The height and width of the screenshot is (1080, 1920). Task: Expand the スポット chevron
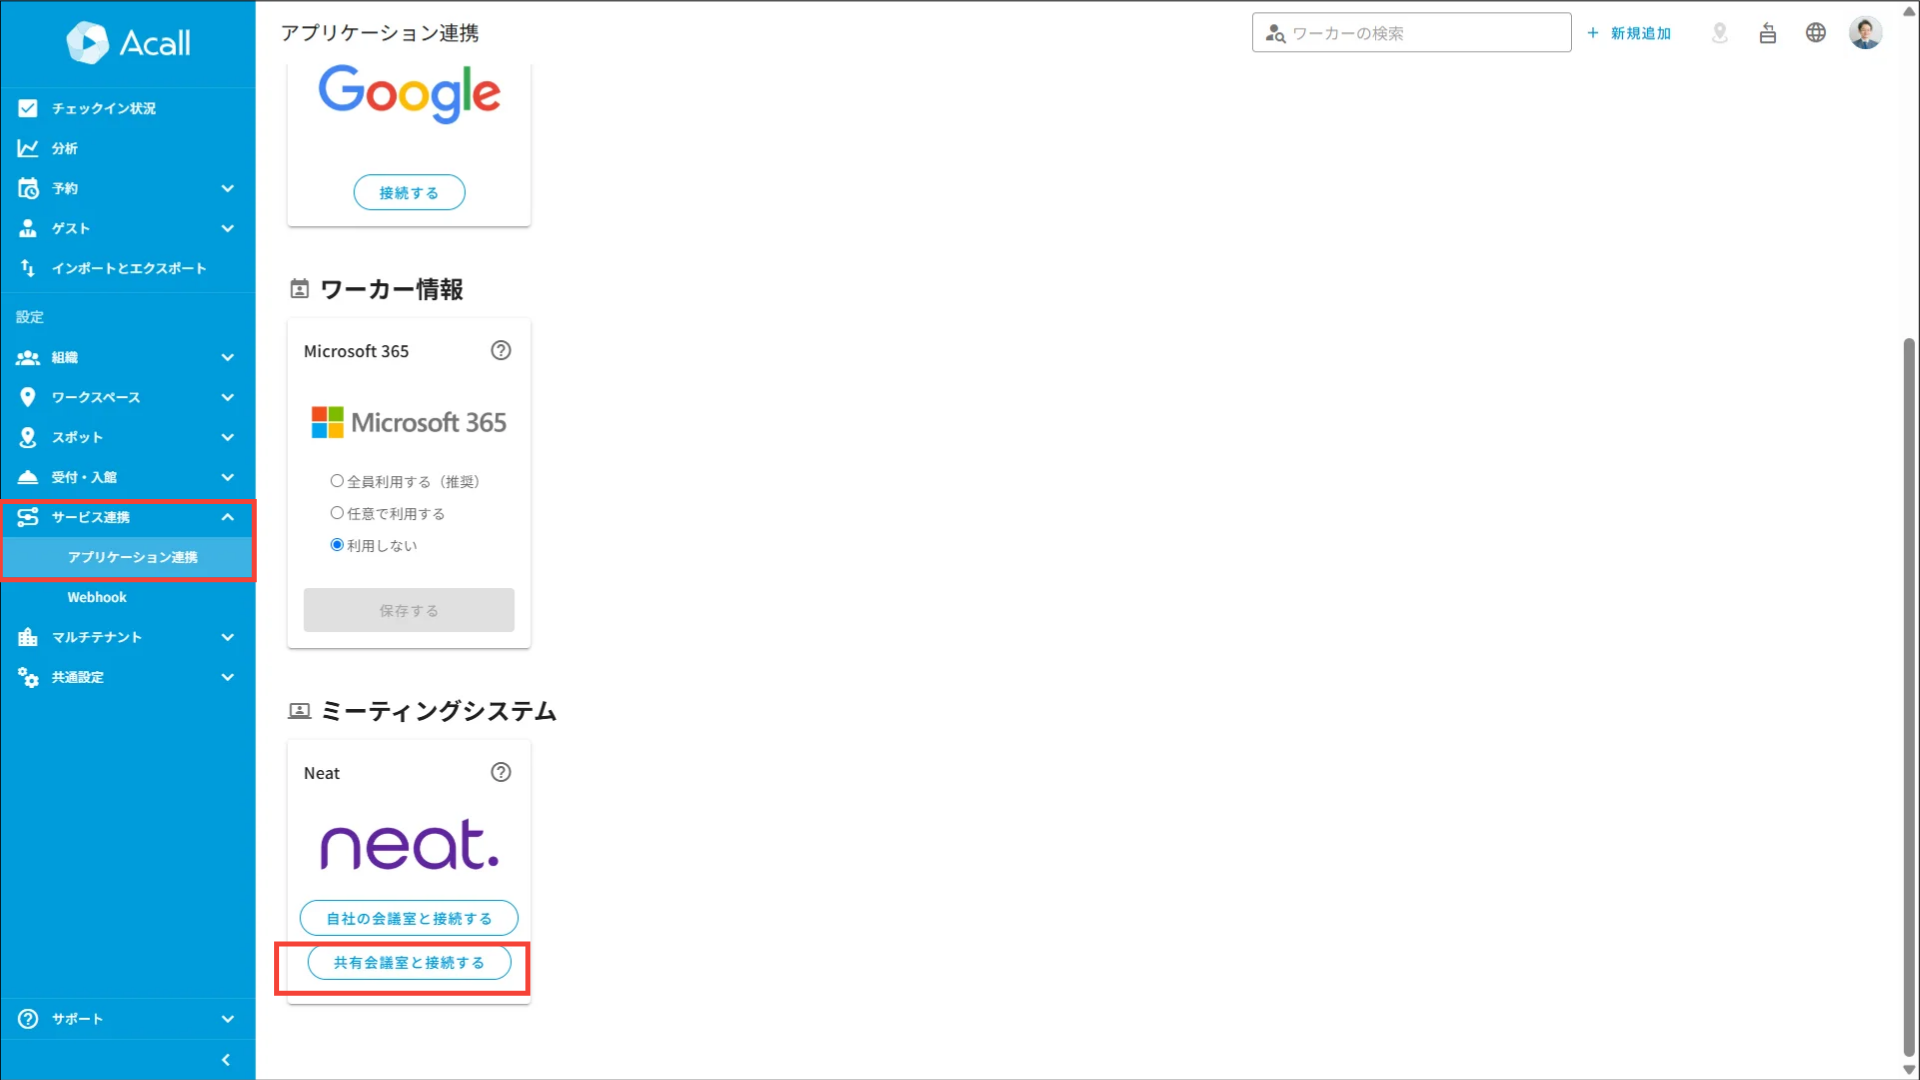click(228, 437)
